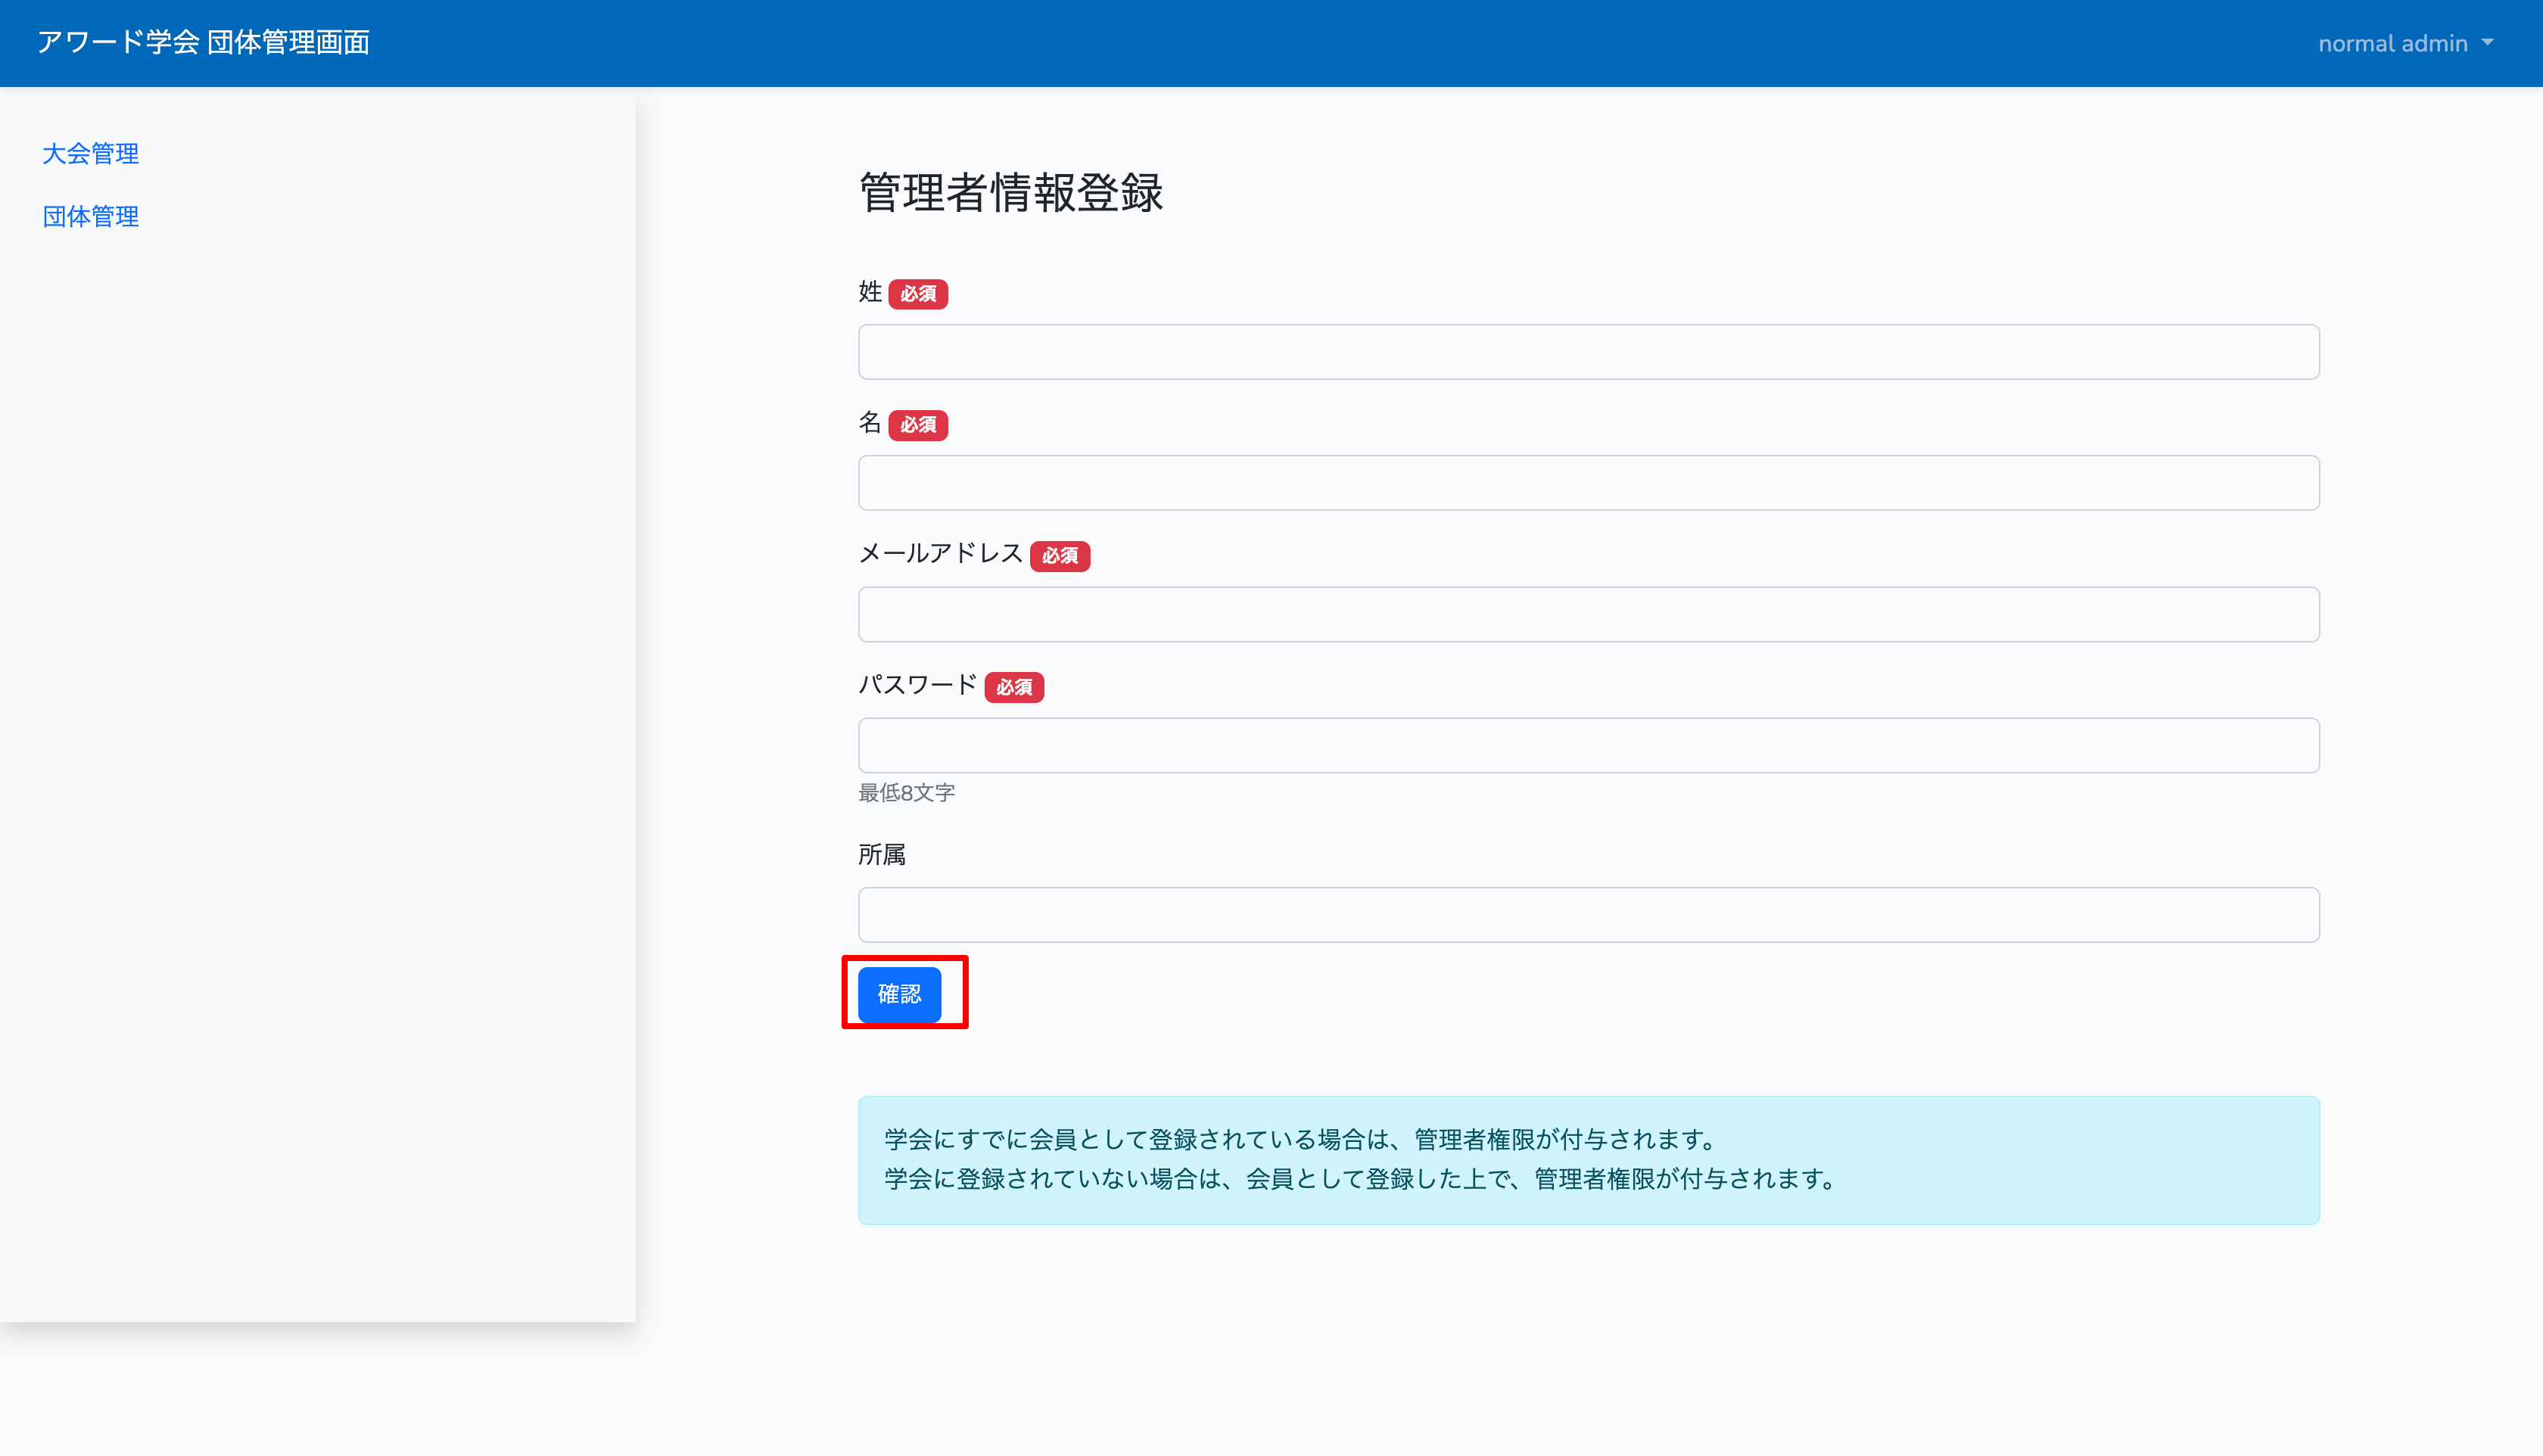Click the 最低8文字 hint text
Image resolution: width=2543 pixels, height=1456 pixels.
[906, 793]
